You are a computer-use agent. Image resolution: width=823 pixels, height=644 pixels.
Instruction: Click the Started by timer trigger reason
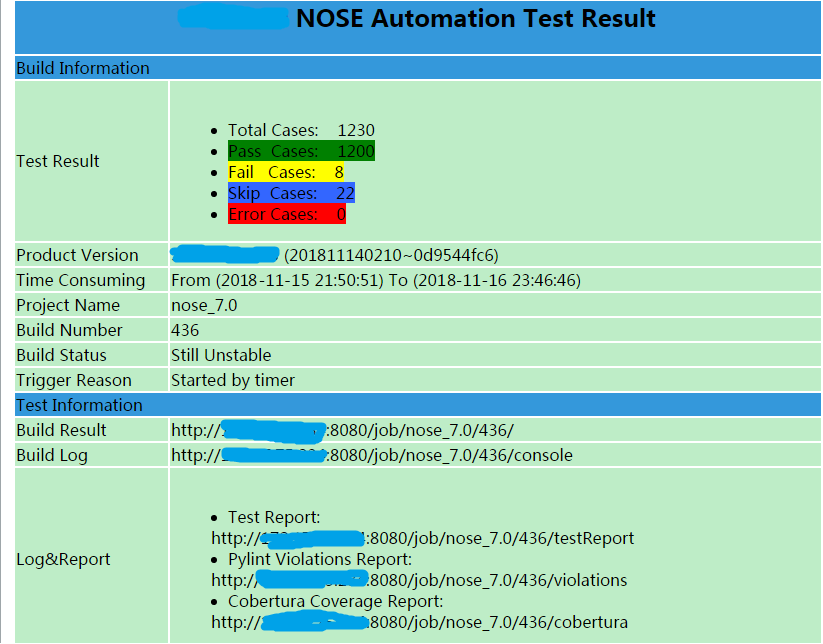pyautogui.click(x=233, y=380)
